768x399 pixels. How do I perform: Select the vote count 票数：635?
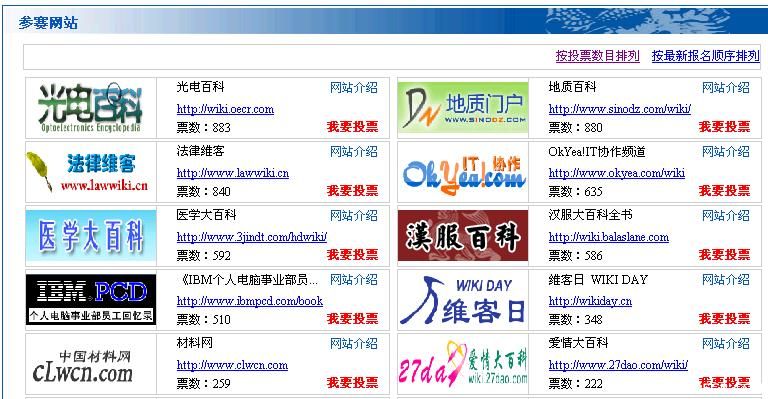click(576, 191)
